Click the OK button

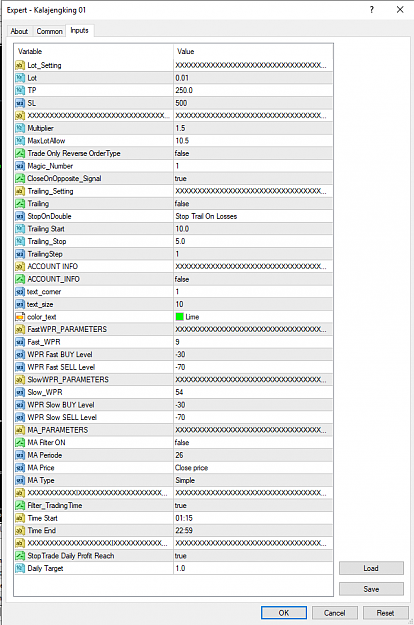284,613
